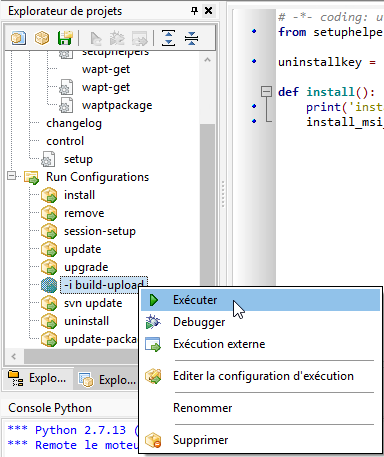This screenshot has width=384, height=457.
Task: Select the install run configuration
Action: [79, 195]
